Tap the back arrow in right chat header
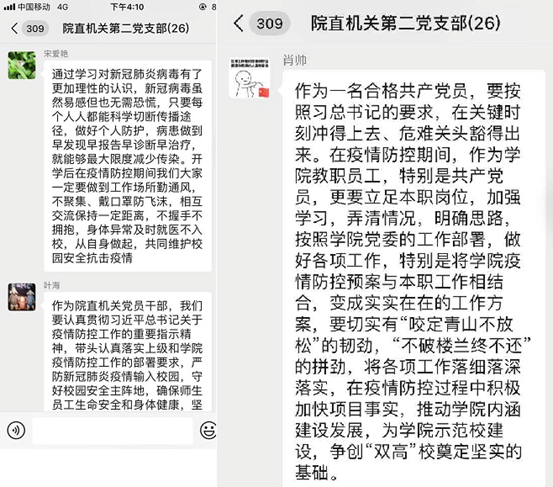The height and width of the screenshot is (487, 553). (x=238, y=23)
